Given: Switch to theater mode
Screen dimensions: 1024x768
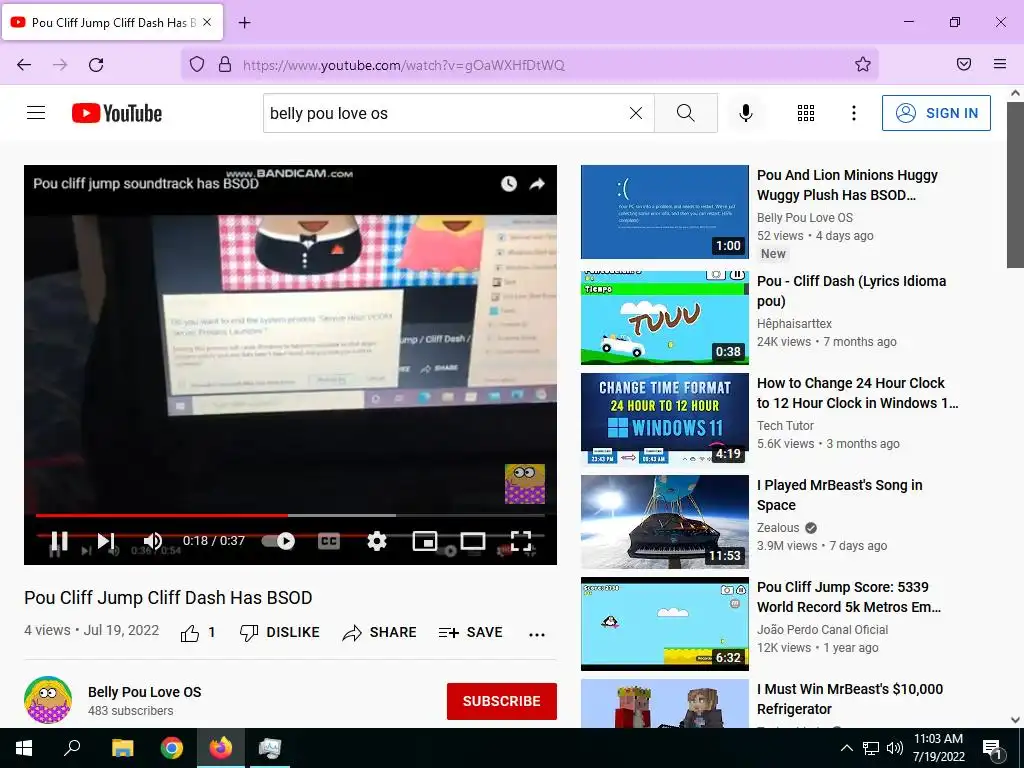Looking at the screenshot, I should point(473,541).
